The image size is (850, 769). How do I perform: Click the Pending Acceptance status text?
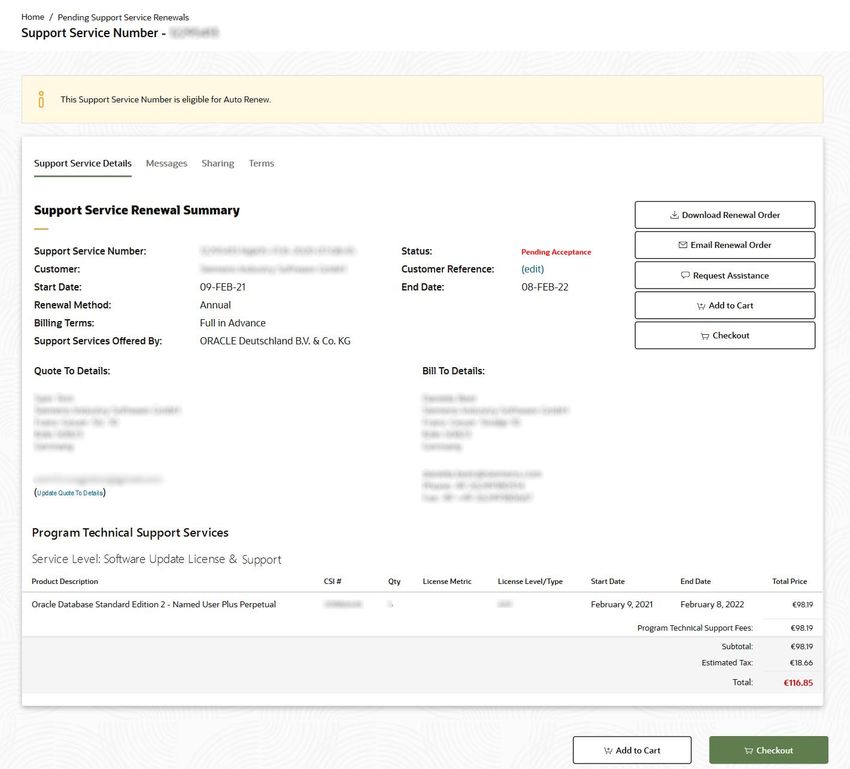pos(556,252)
